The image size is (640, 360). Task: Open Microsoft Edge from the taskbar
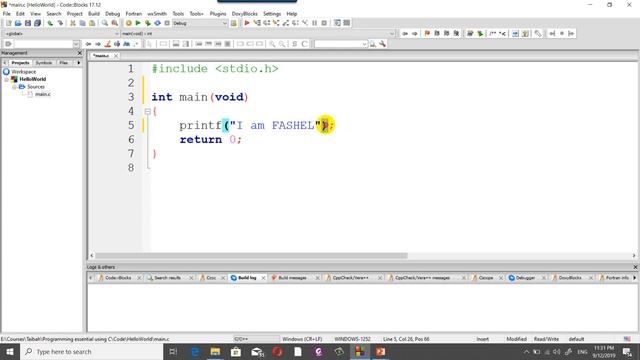point(195,351)
